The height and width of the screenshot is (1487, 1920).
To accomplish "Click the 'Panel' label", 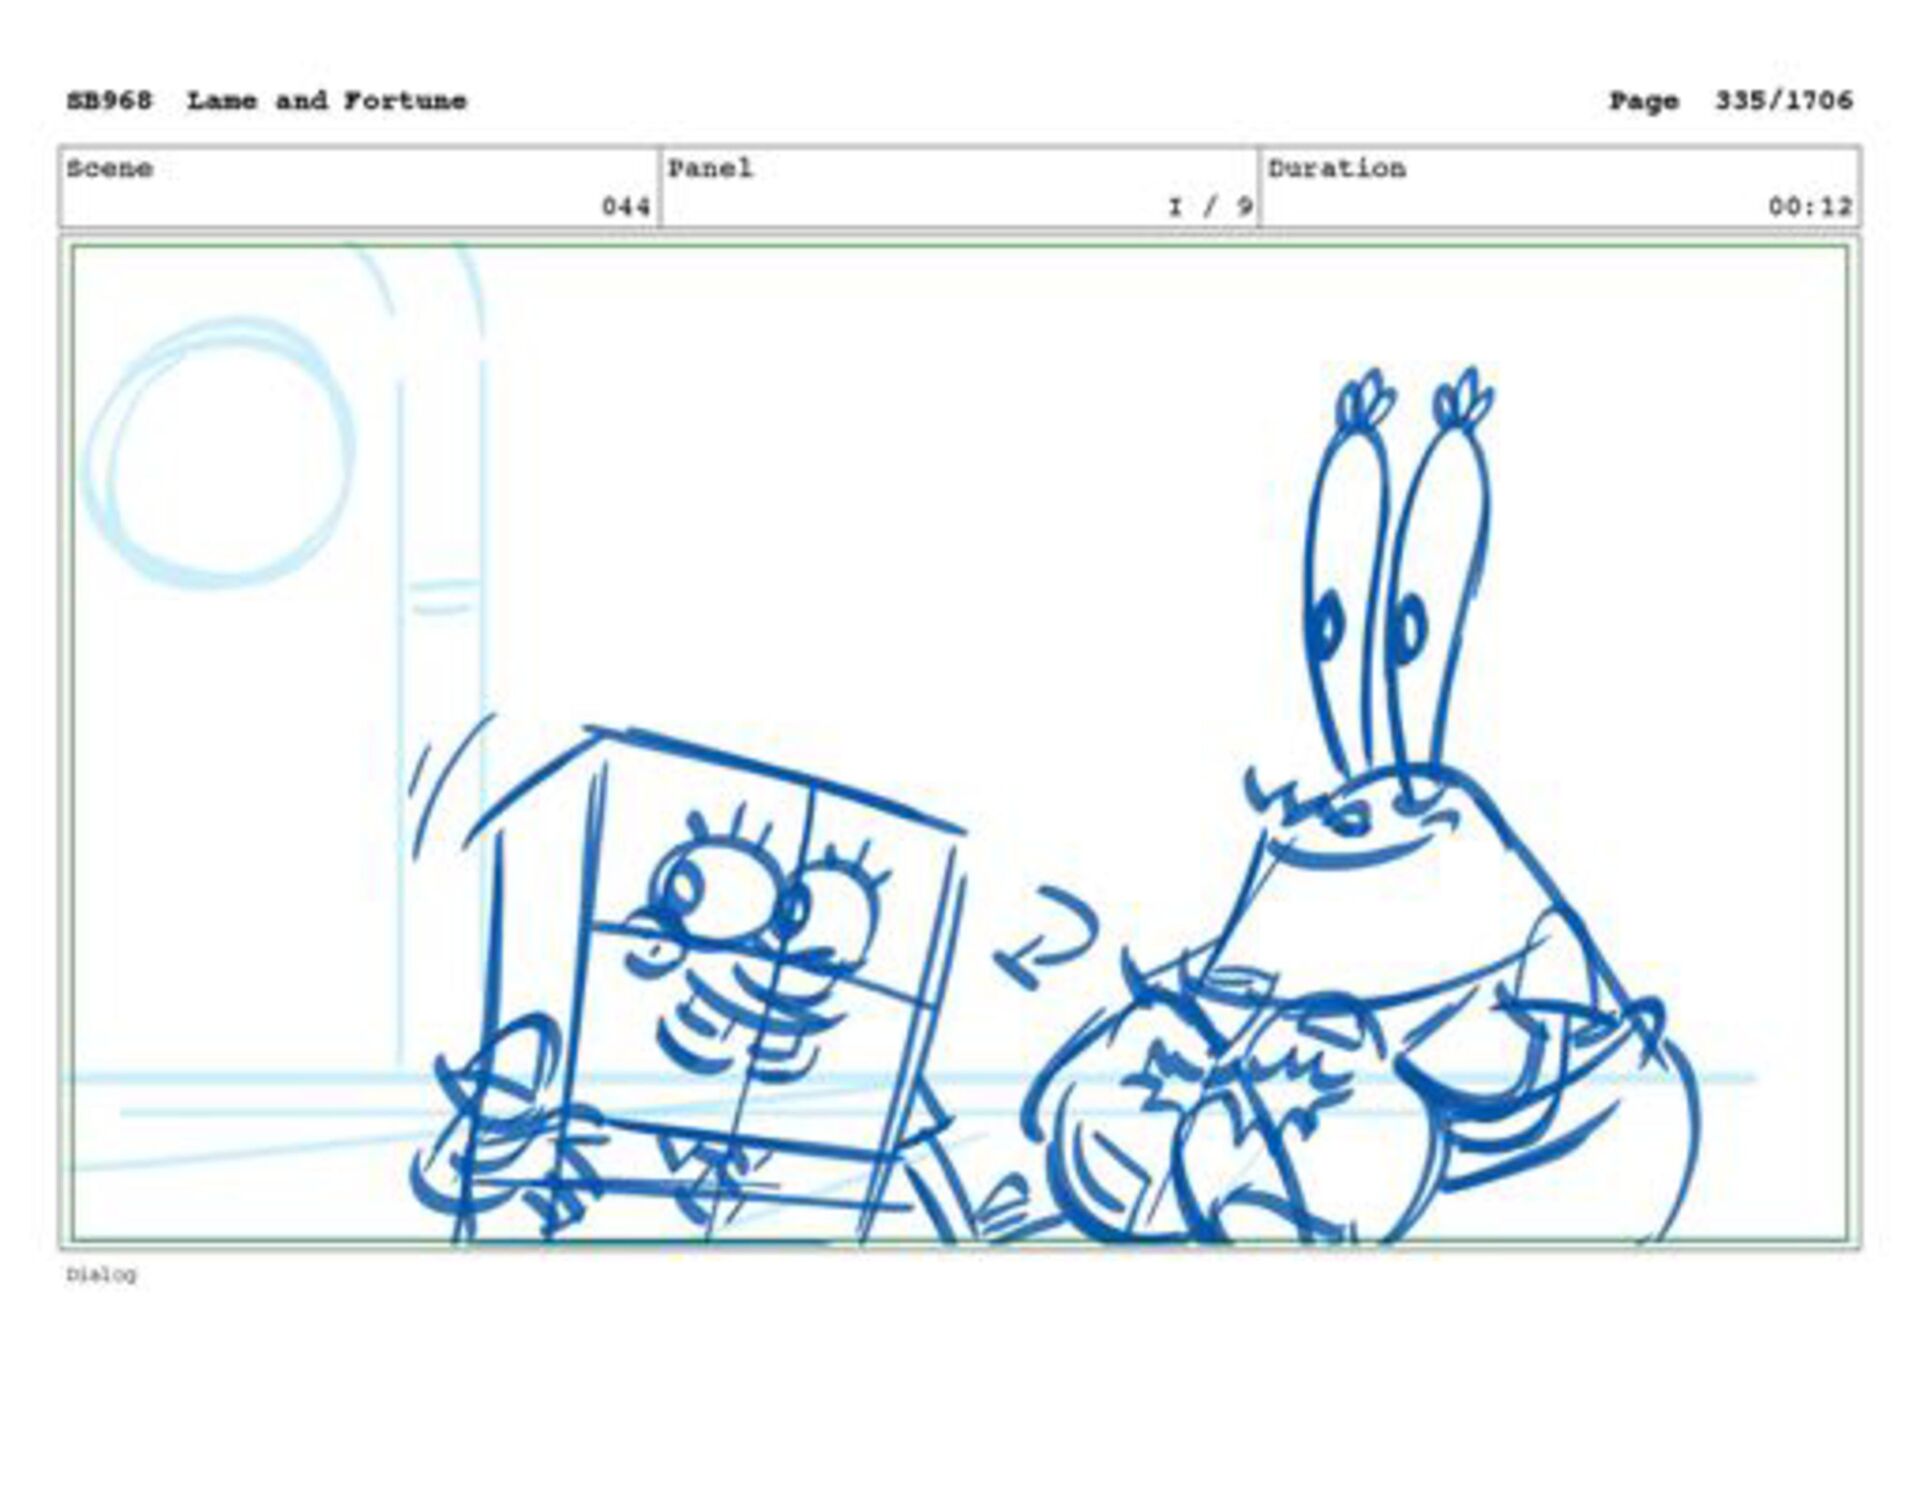I will [710, 168].
